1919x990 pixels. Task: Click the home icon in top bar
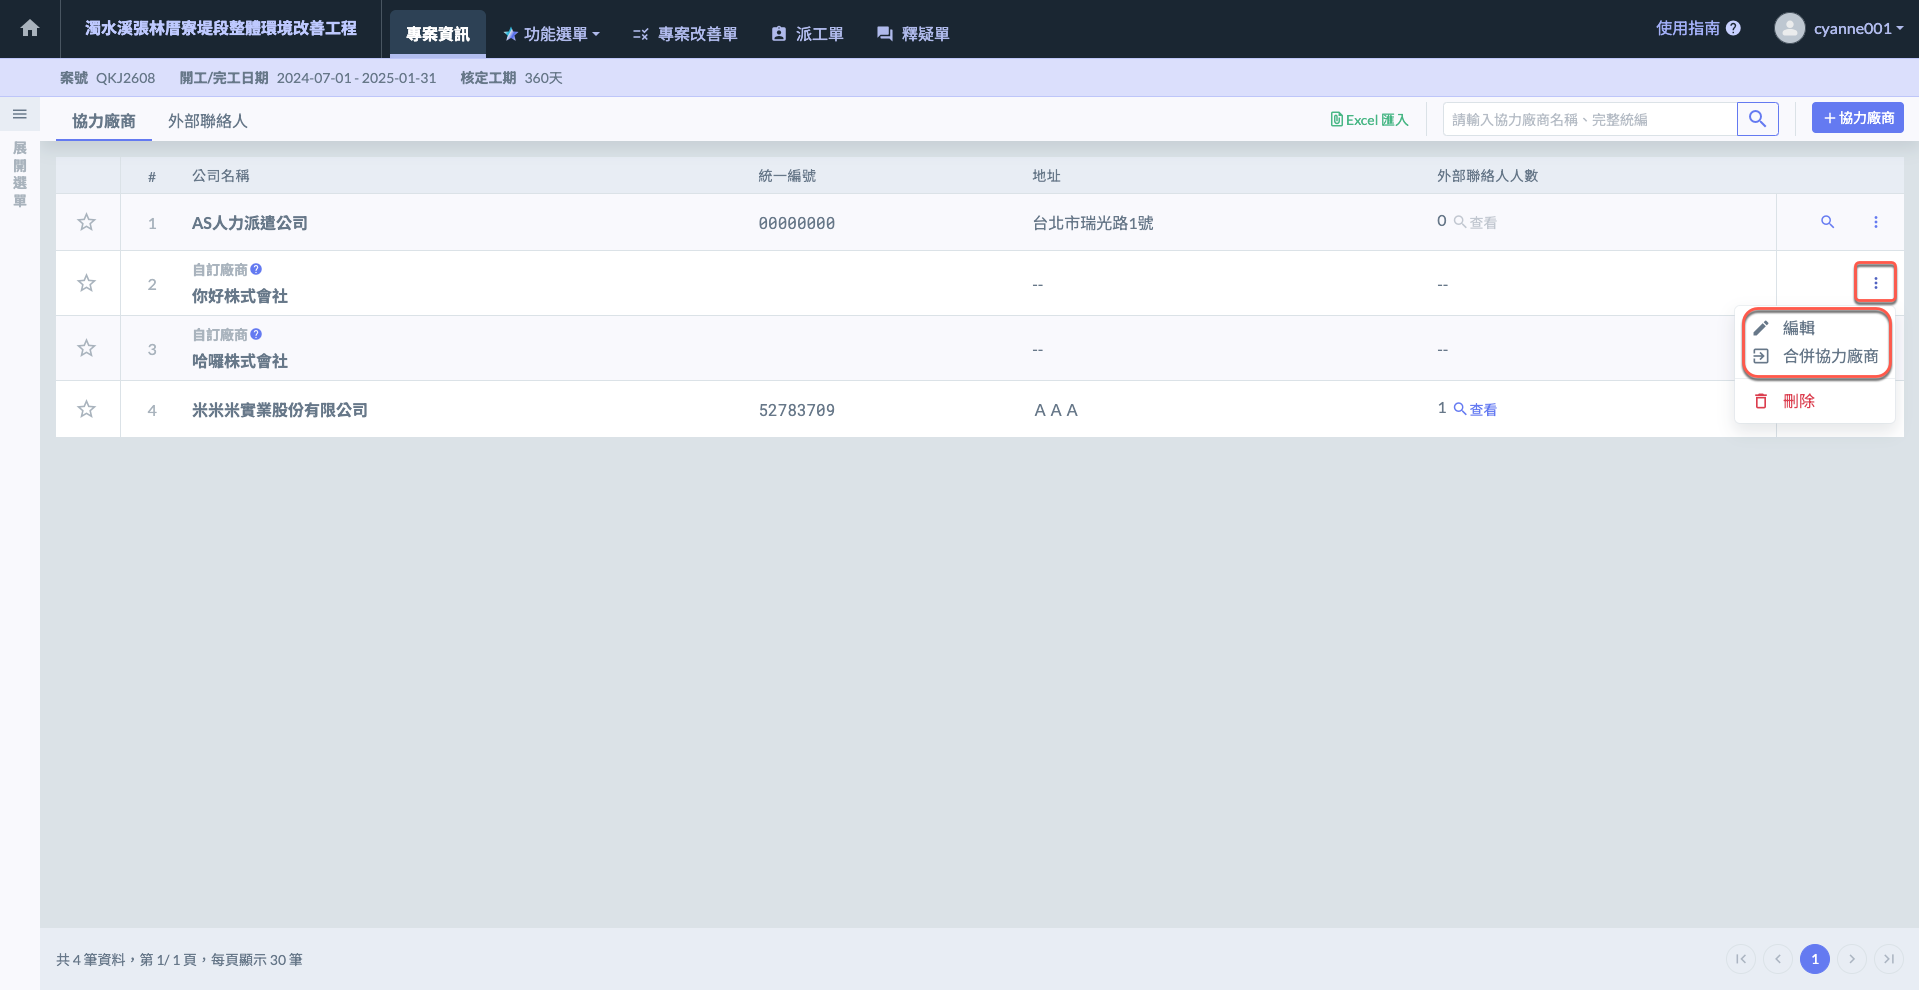pyautogui.click(x=30, y=28)
